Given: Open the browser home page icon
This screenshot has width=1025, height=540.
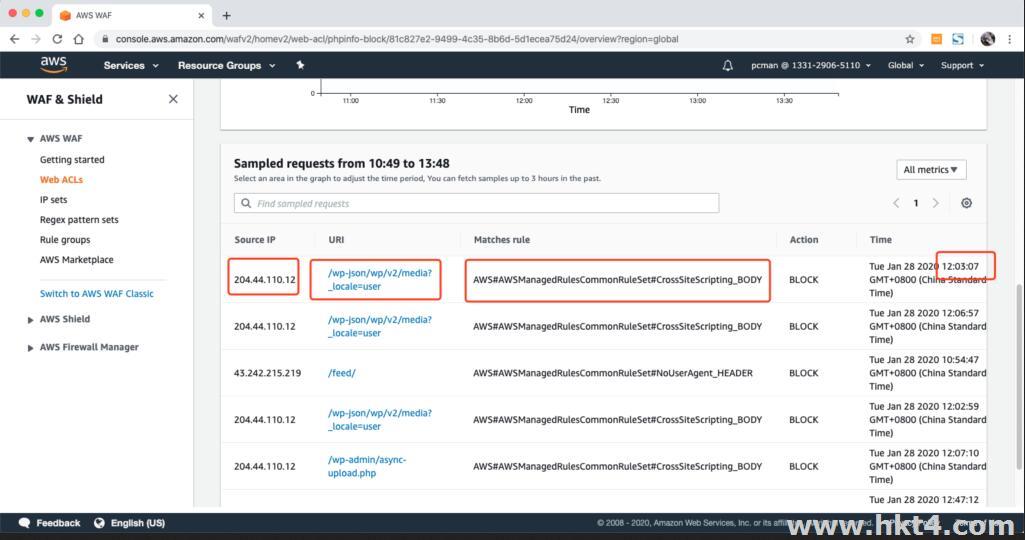Looking at the screenshot, I should click(x=79, y=39).
